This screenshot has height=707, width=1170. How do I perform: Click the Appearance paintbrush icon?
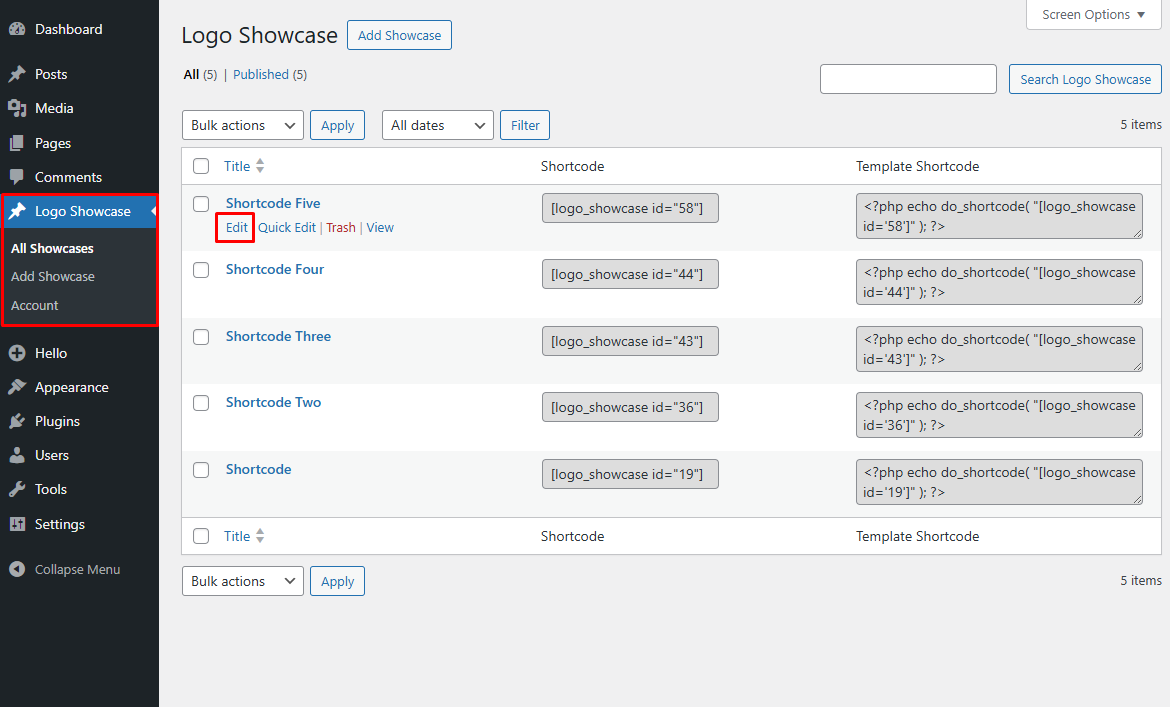tap(17, 387)
